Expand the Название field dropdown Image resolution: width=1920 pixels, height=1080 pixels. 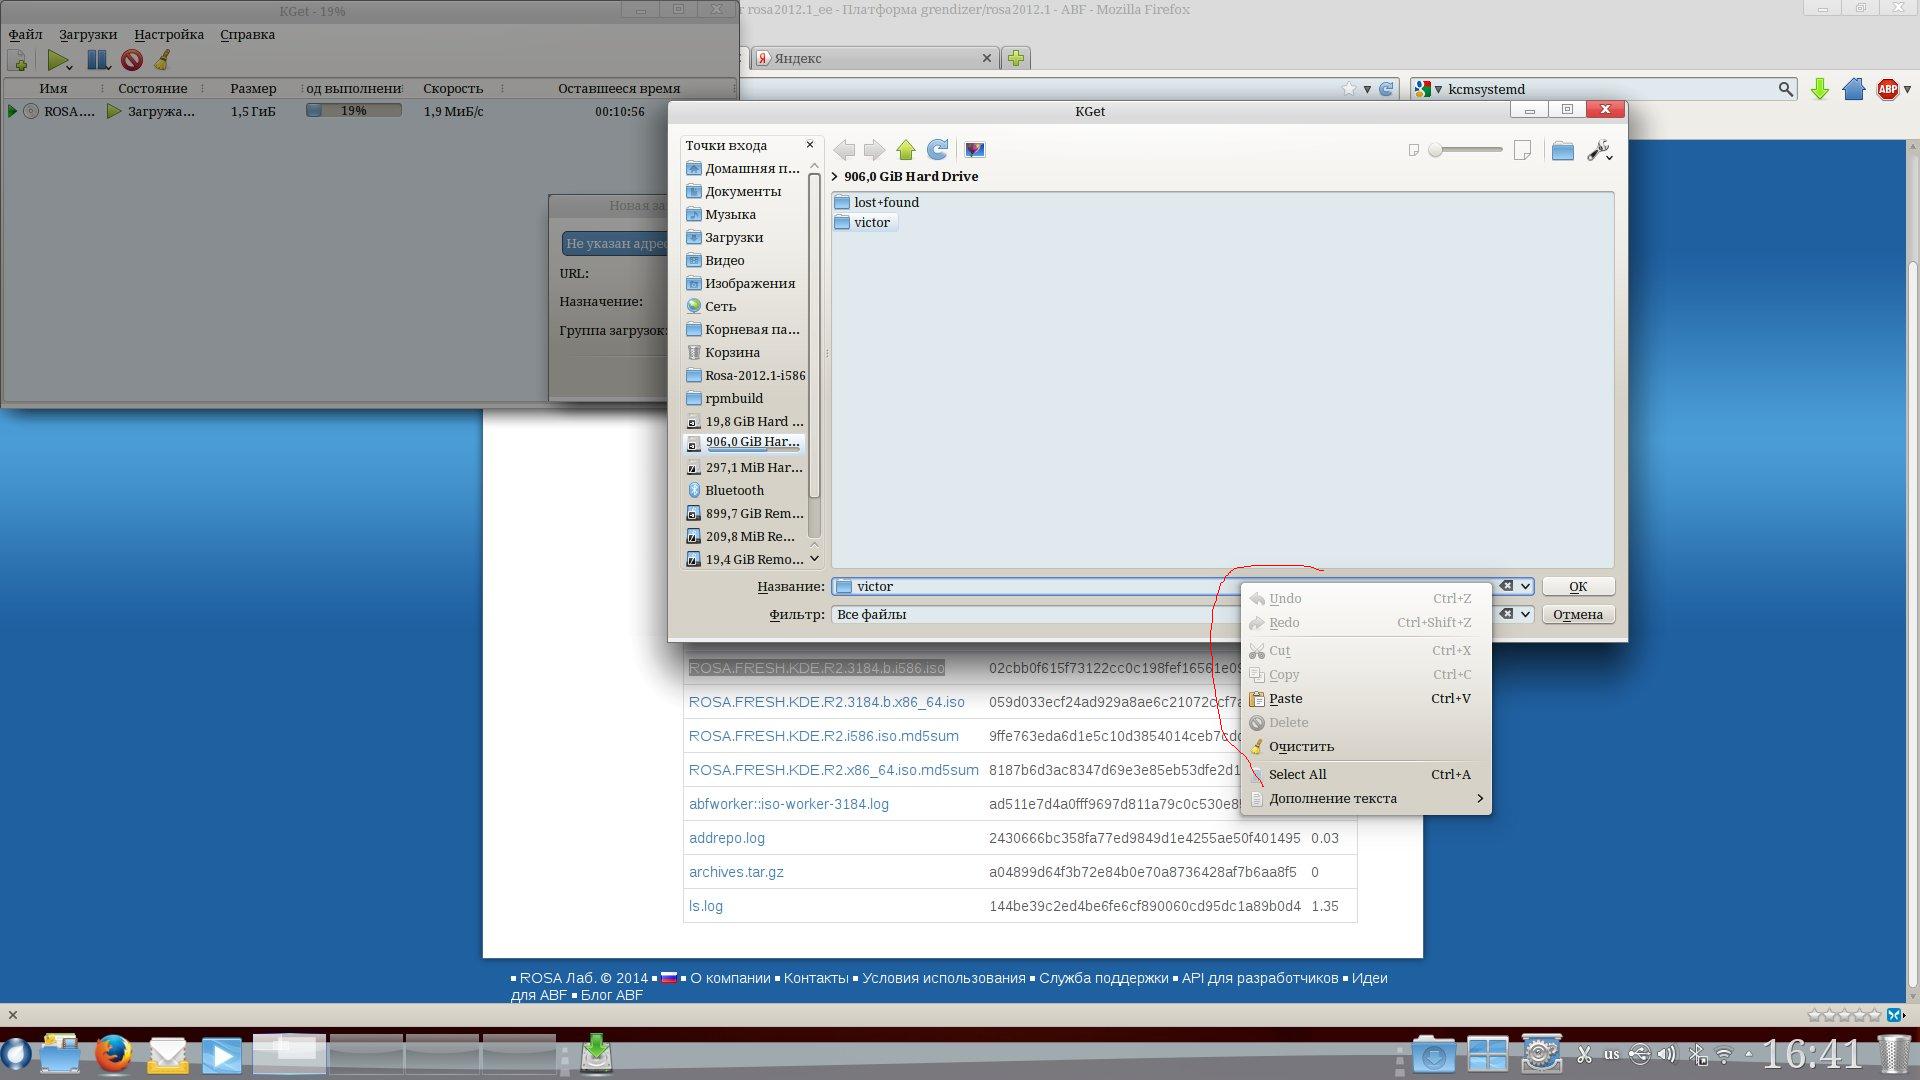click(1525, 587)
